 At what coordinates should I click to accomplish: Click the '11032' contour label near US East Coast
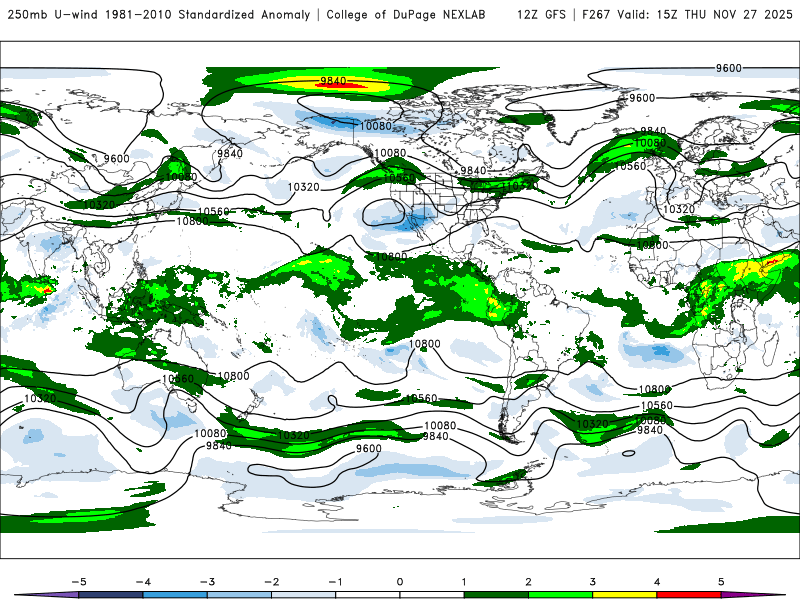point(520,186)
